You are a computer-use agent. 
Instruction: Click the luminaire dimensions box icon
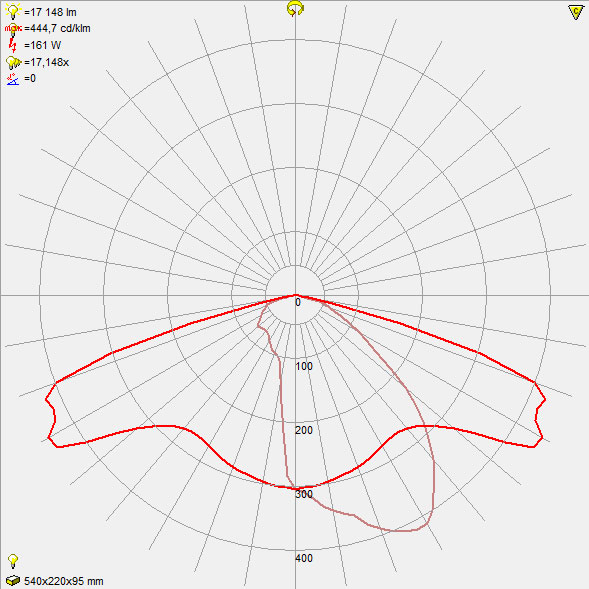(13, 580)
